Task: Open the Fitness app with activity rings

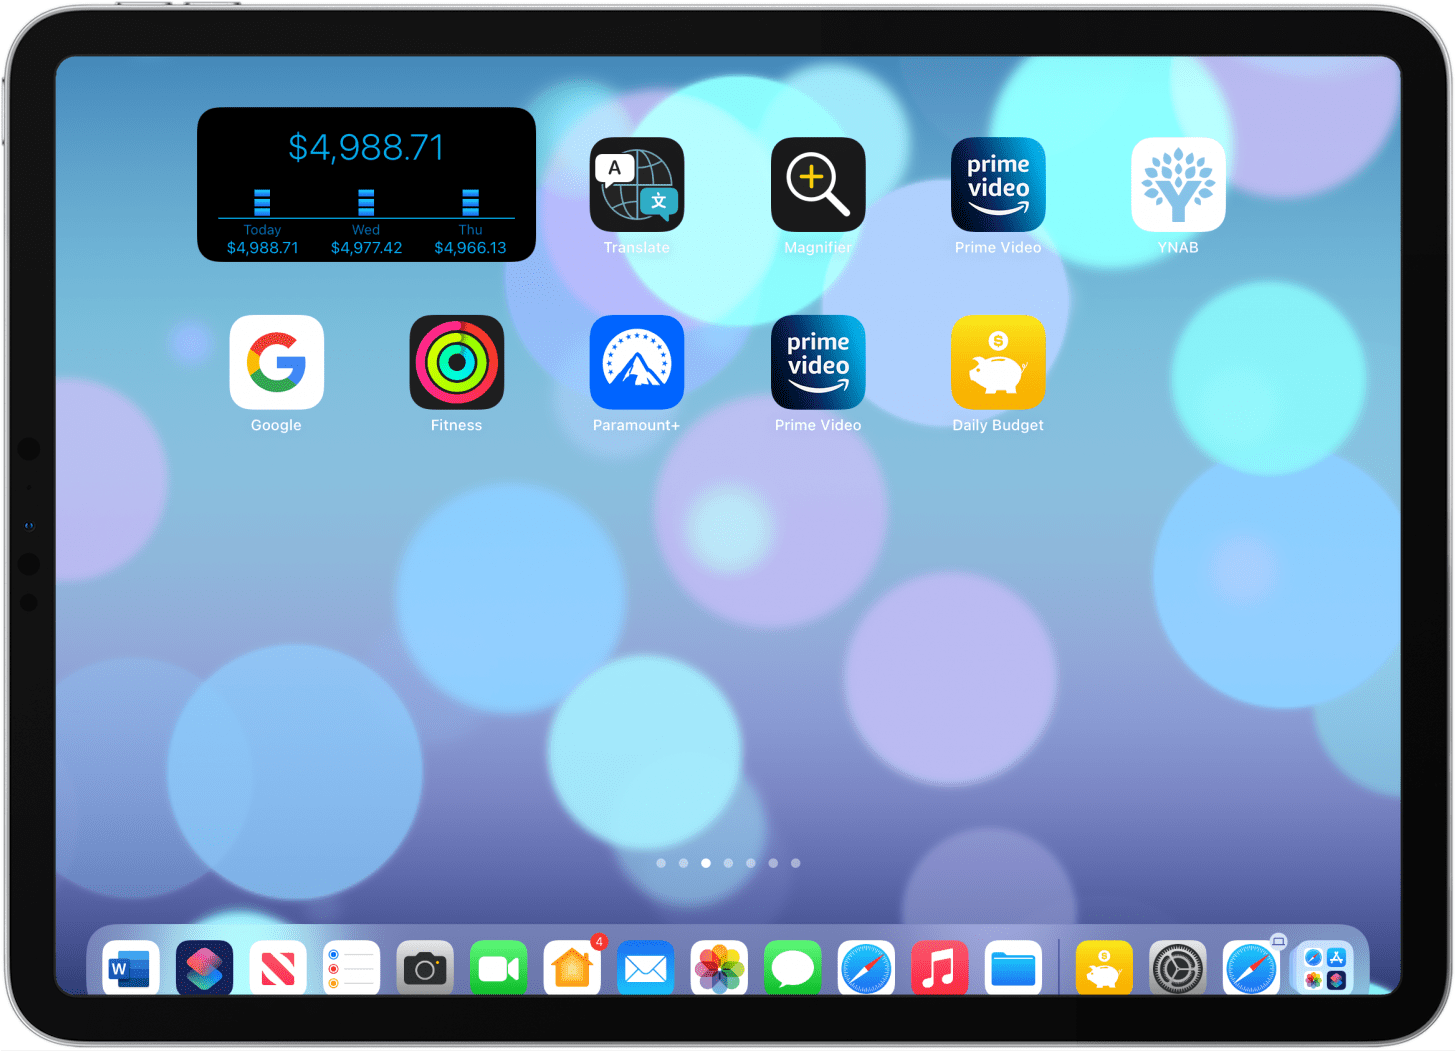Action: point(457,362)
